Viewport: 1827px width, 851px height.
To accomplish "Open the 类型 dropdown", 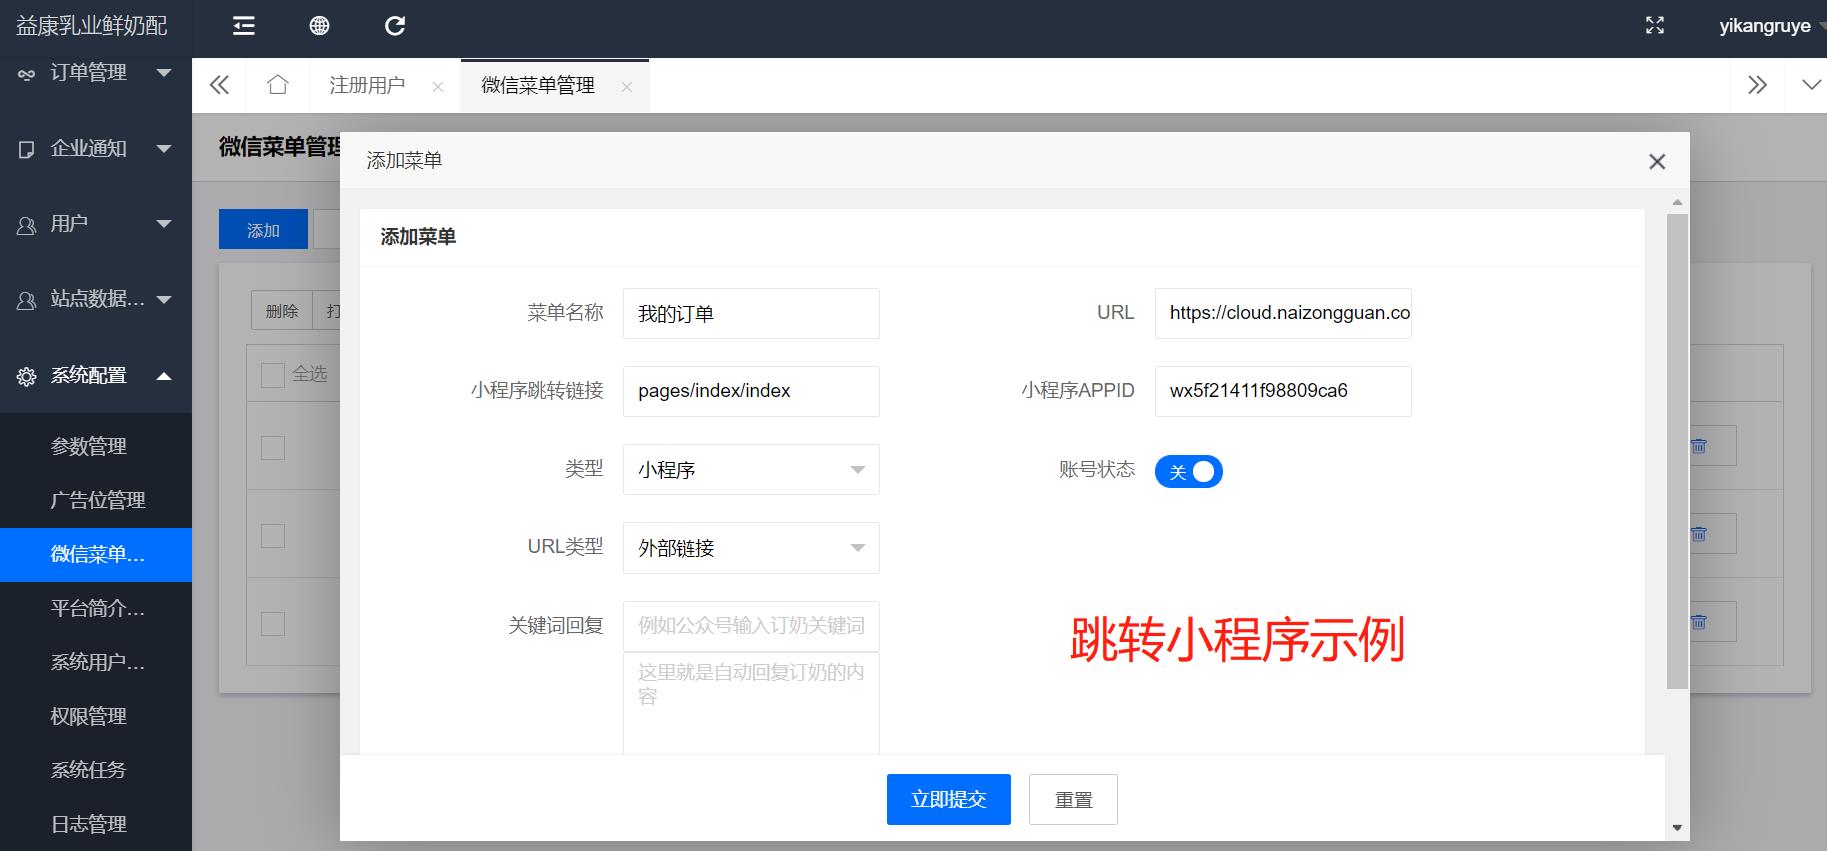I will click(751, 470).
